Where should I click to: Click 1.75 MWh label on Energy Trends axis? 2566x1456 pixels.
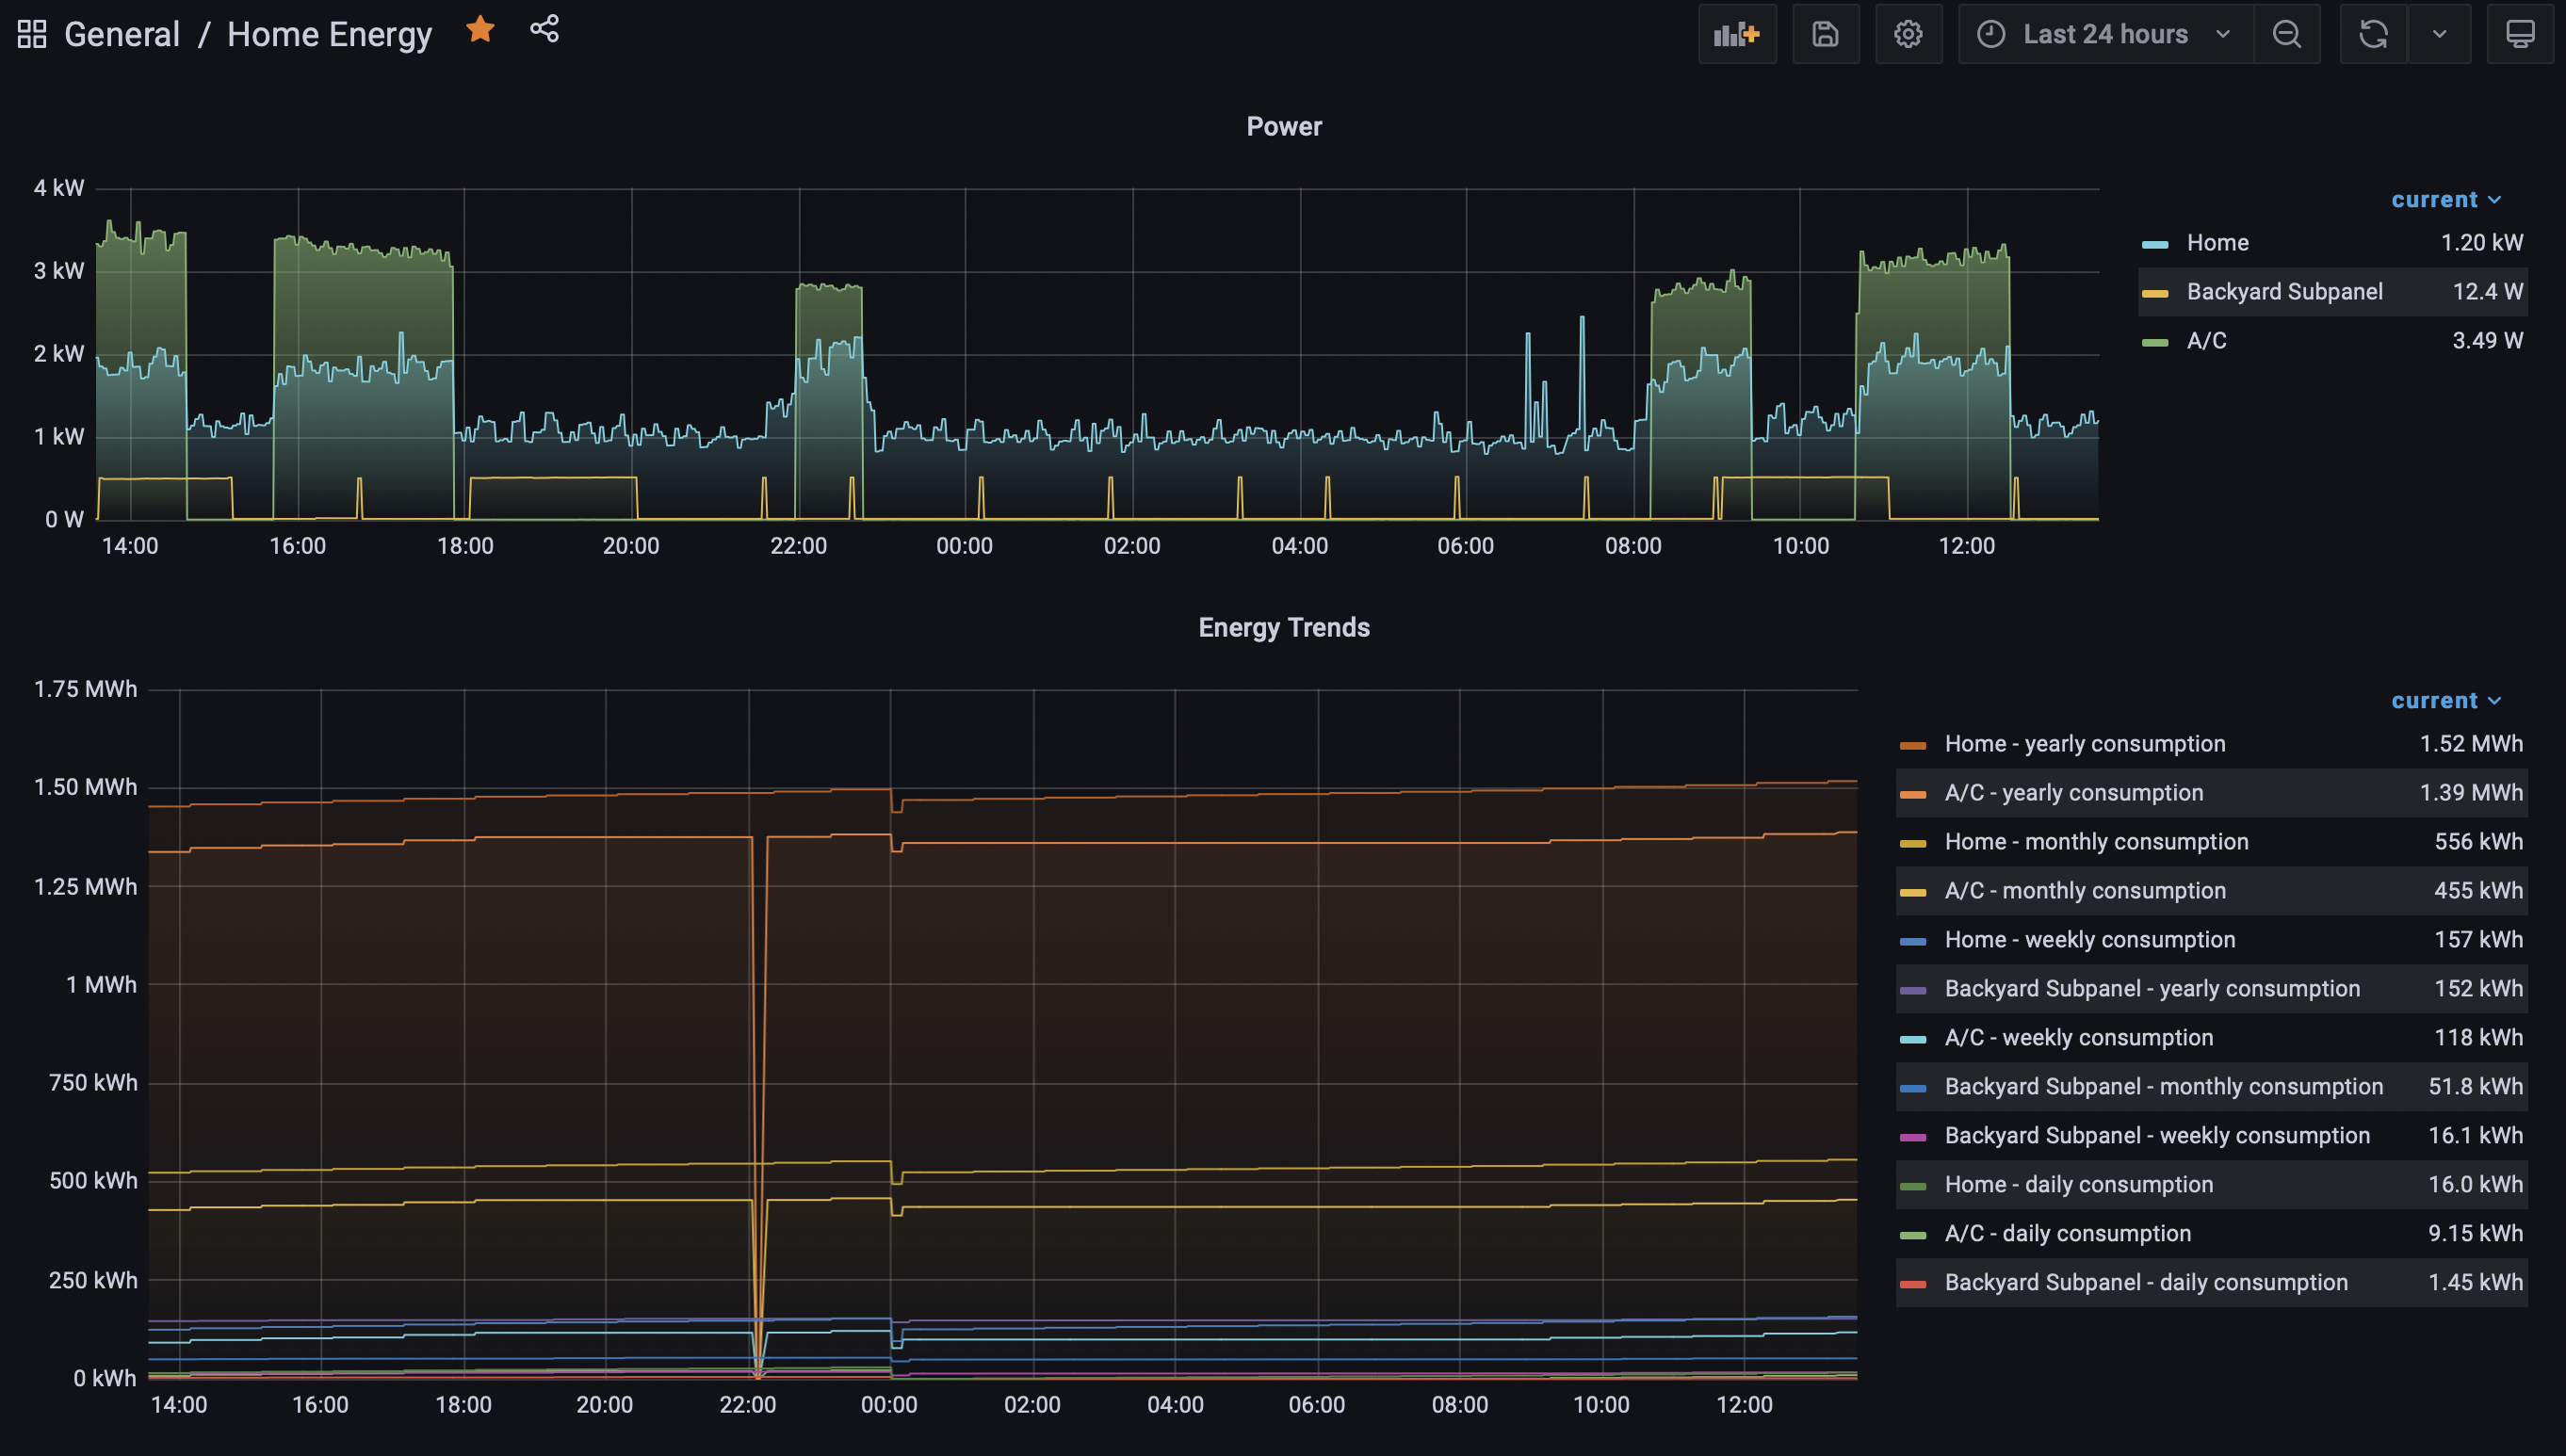(x=85, y=689)
